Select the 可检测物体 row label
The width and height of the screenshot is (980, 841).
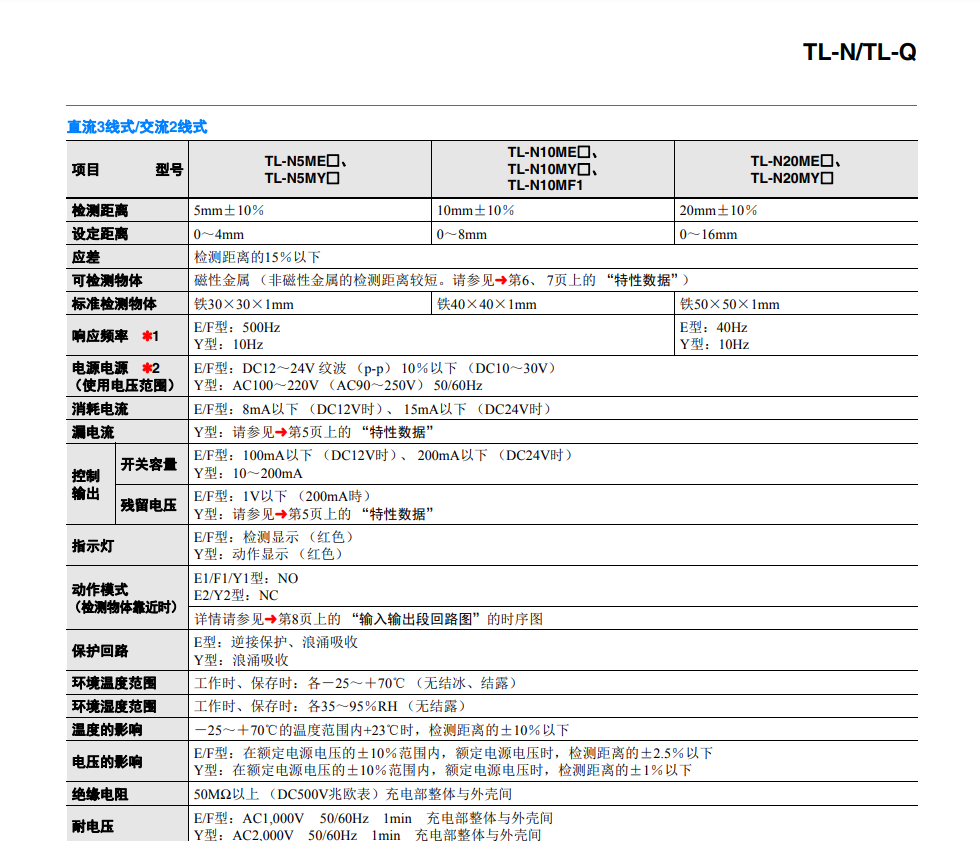(x=107, y=281)
